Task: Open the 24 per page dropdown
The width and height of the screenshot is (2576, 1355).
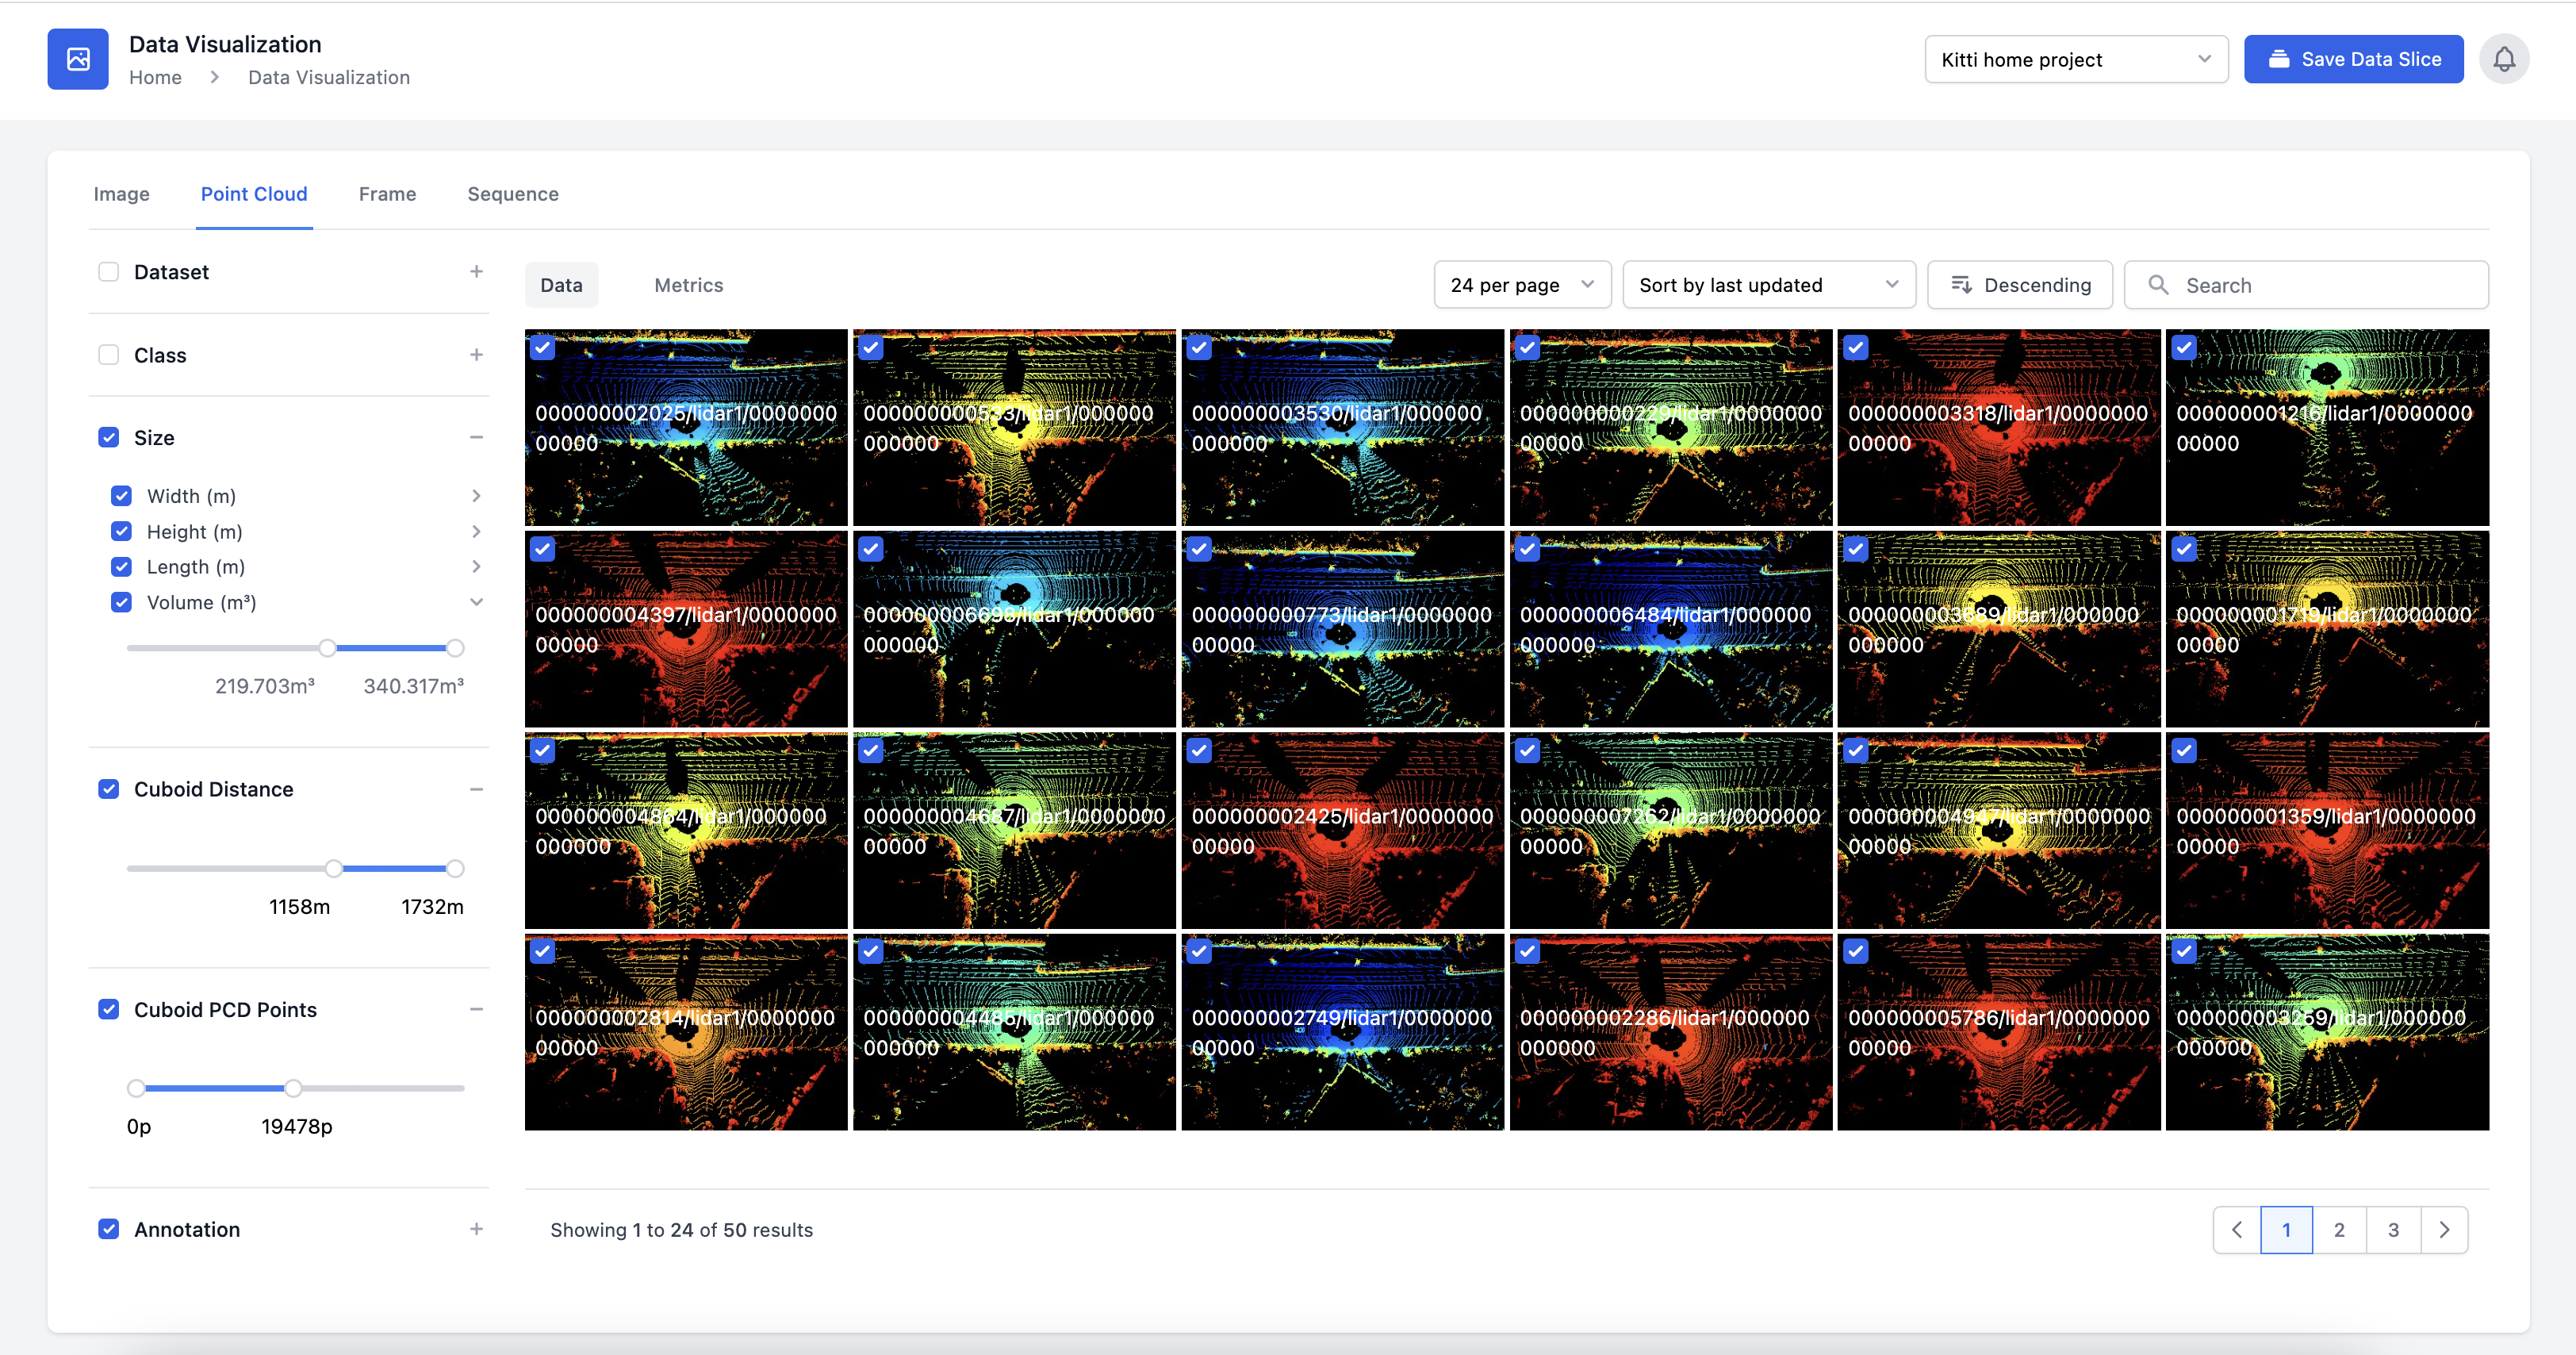Action: (x=1521, y=285)
